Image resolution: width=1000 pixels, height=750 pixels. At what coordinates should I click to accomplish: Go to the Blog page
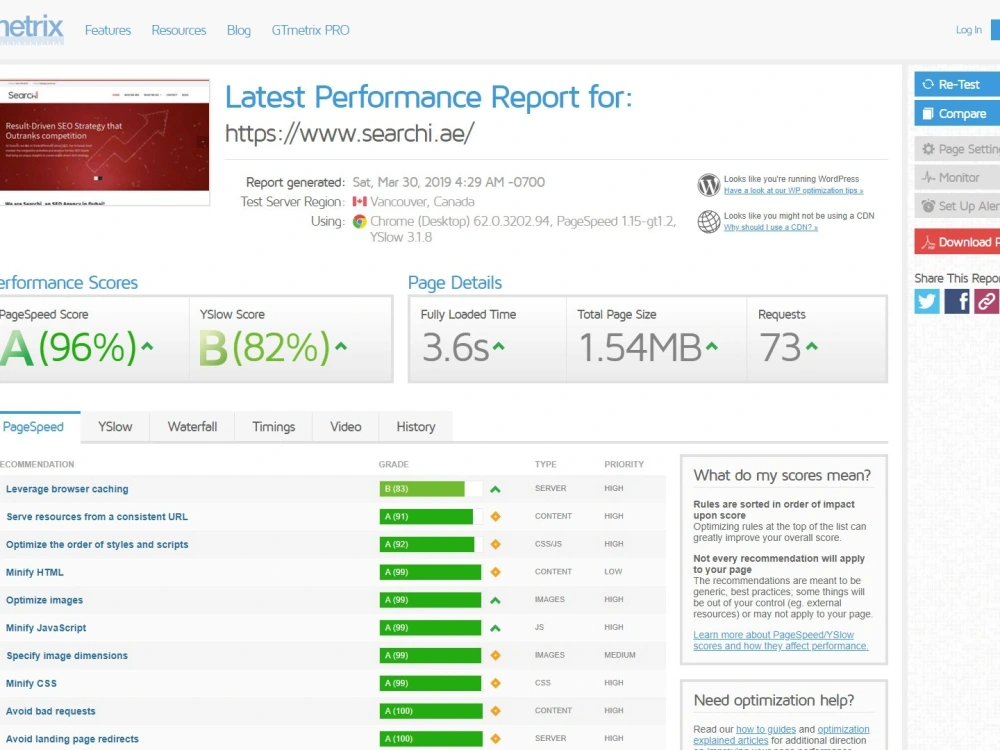pyautogui.click(x=239, y=30)
